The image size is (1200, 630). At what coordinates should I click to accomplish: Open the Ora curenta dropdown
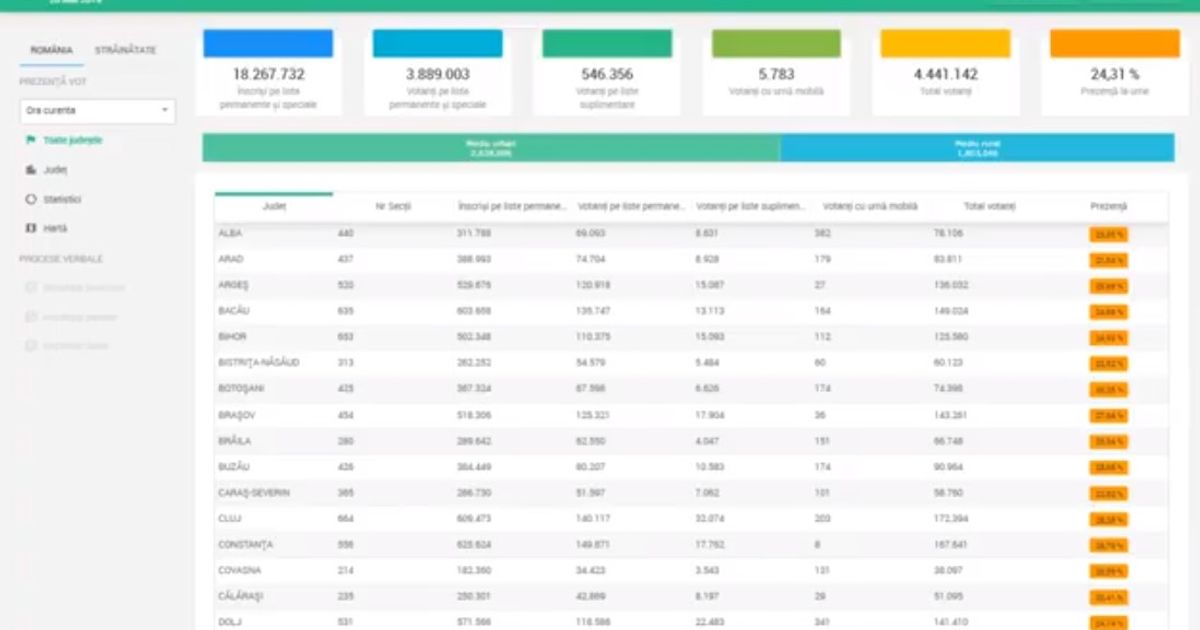click(98, 111)
